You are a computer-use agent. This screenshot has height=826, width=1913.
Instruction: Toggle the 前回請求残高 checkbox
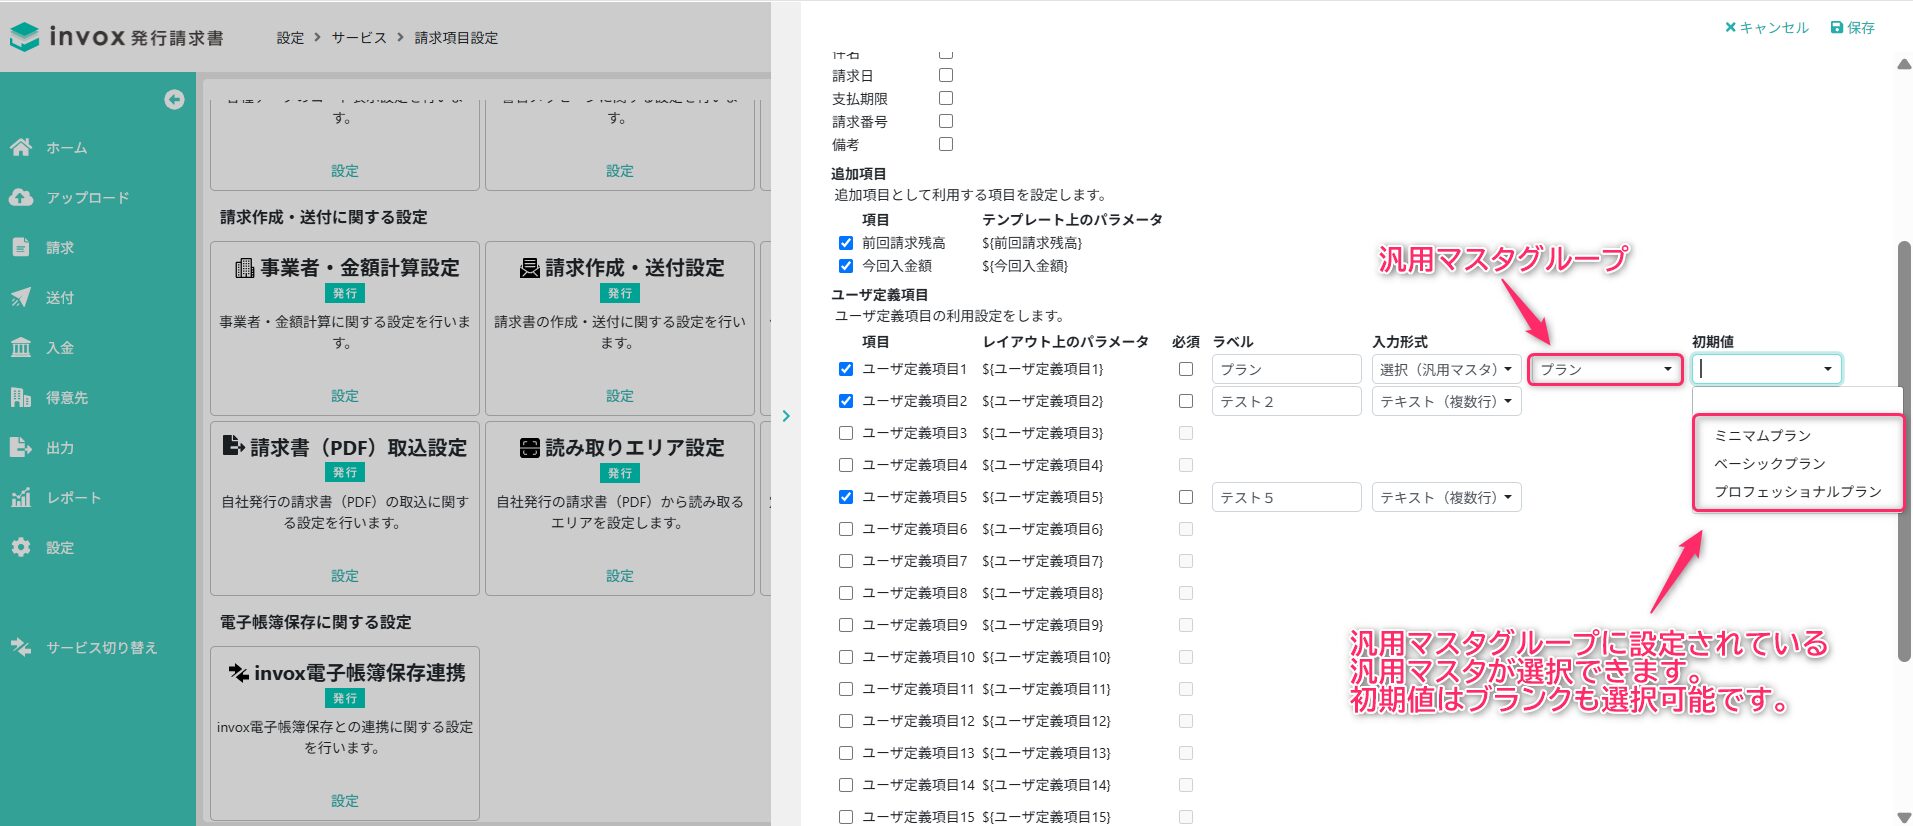[x=846, y=243]
